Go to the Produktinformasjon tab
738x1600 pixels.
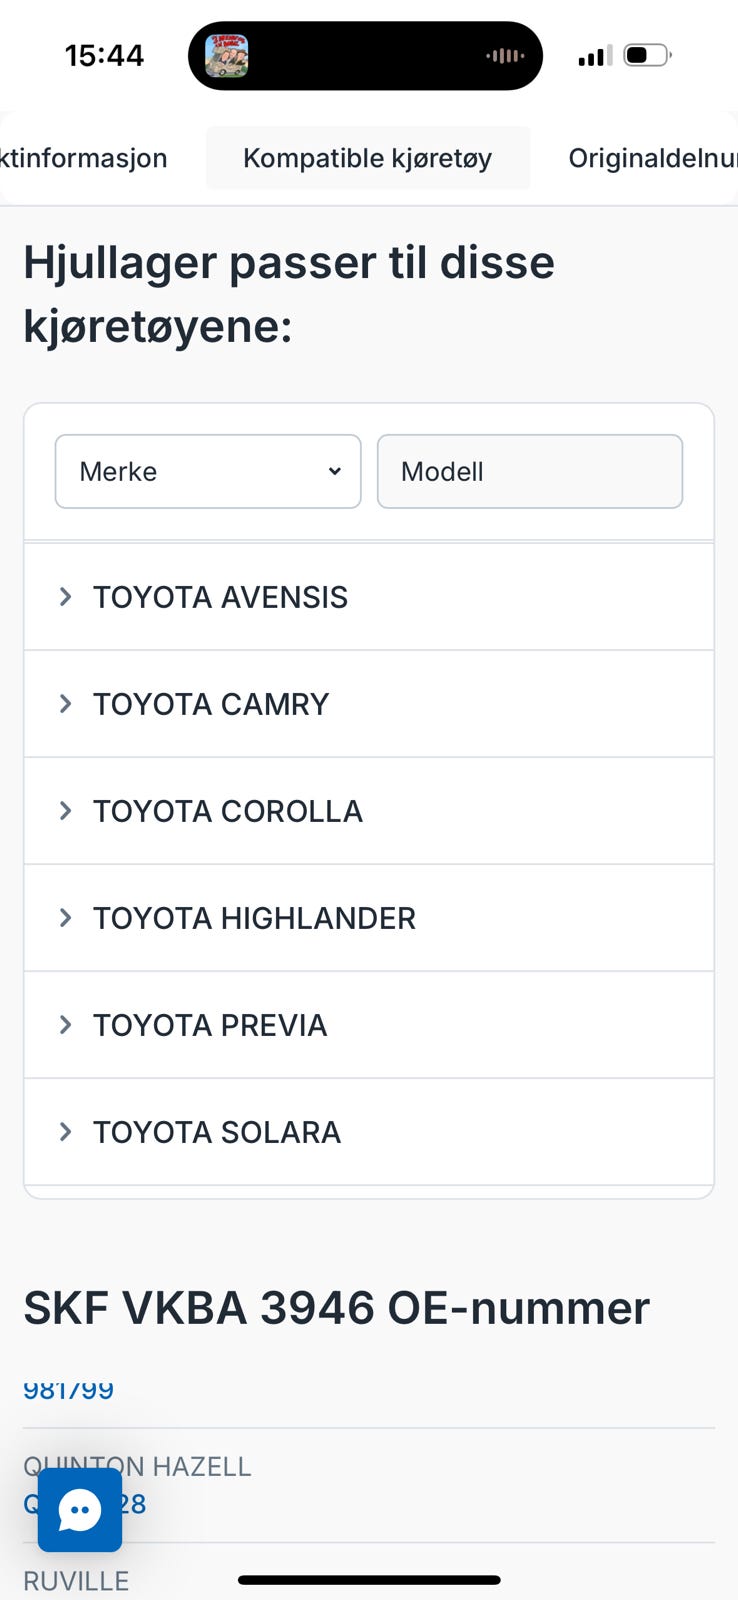(84, 158)
